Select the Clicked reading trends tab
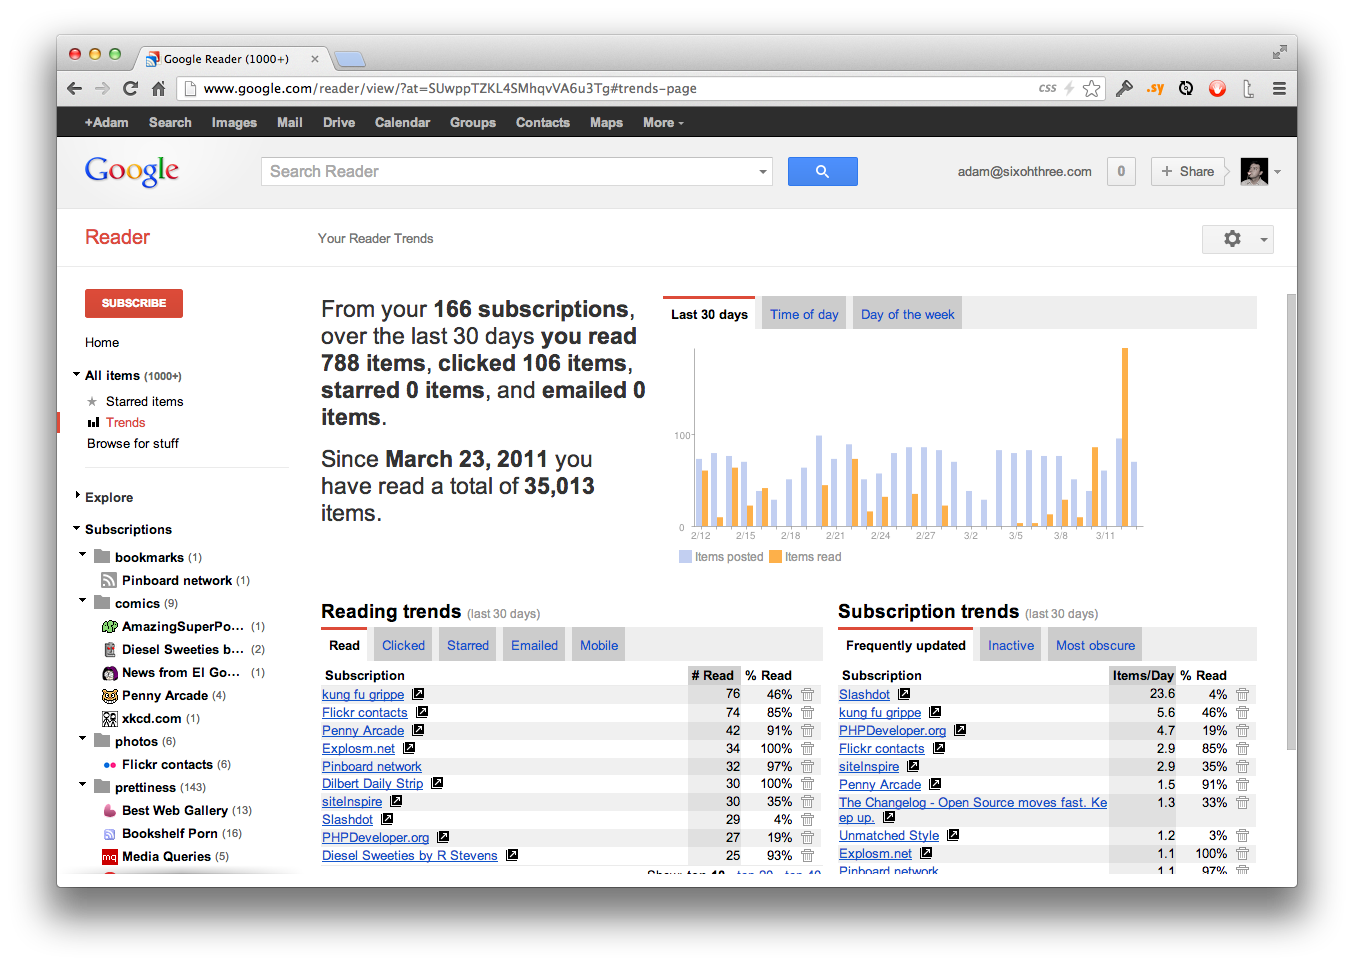Viewport: 1354px width, 966px height. click(403, 645)
